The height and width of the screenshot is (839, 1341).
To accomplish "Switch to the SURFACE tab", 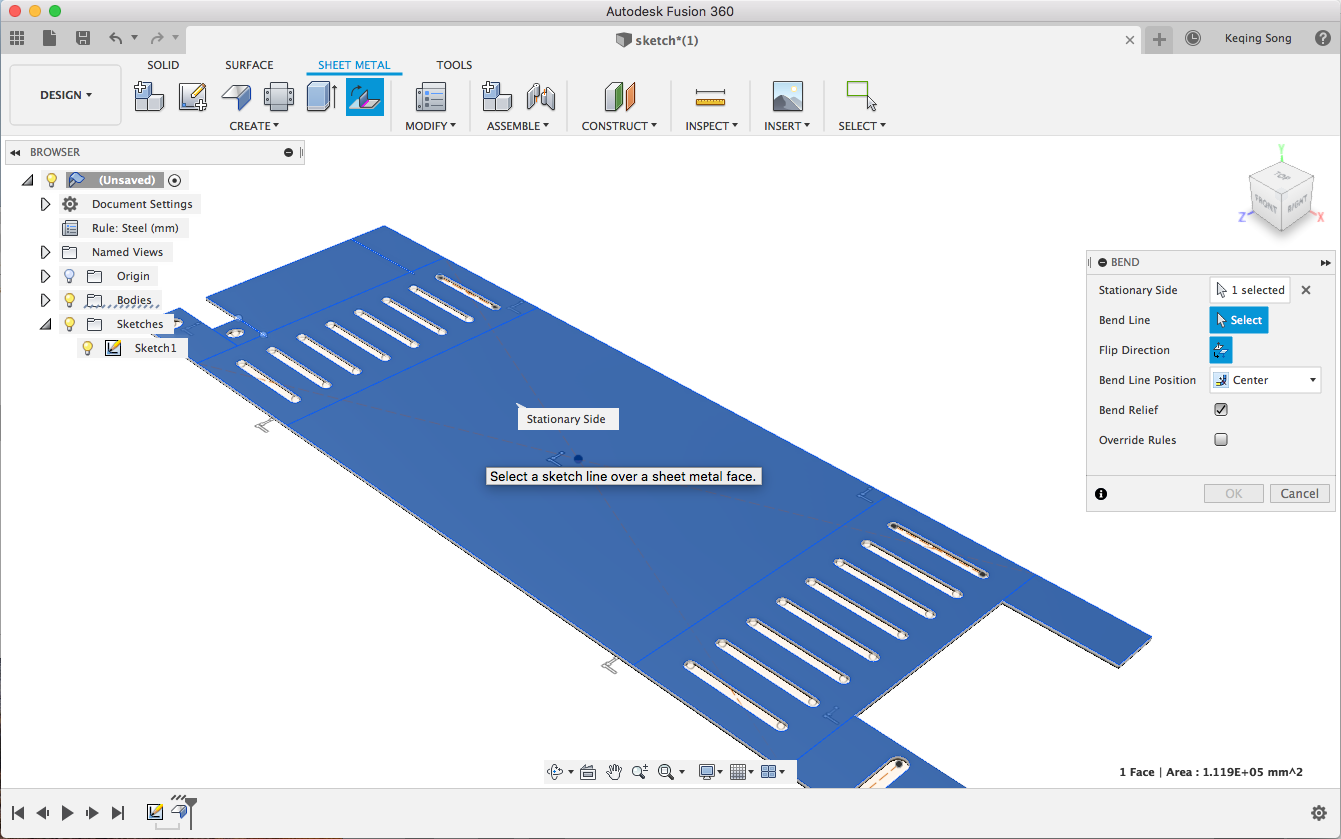I will point(249,65).
